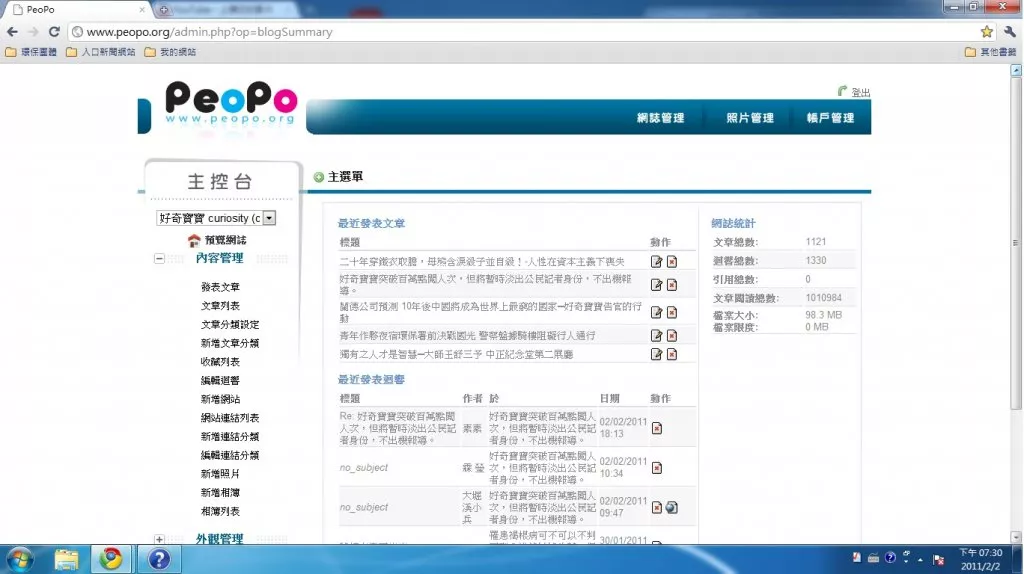Viewport: 1024px width, 574px height.
Task: Switch to the PeoPo browser tab
Action: tap(78, 10)
